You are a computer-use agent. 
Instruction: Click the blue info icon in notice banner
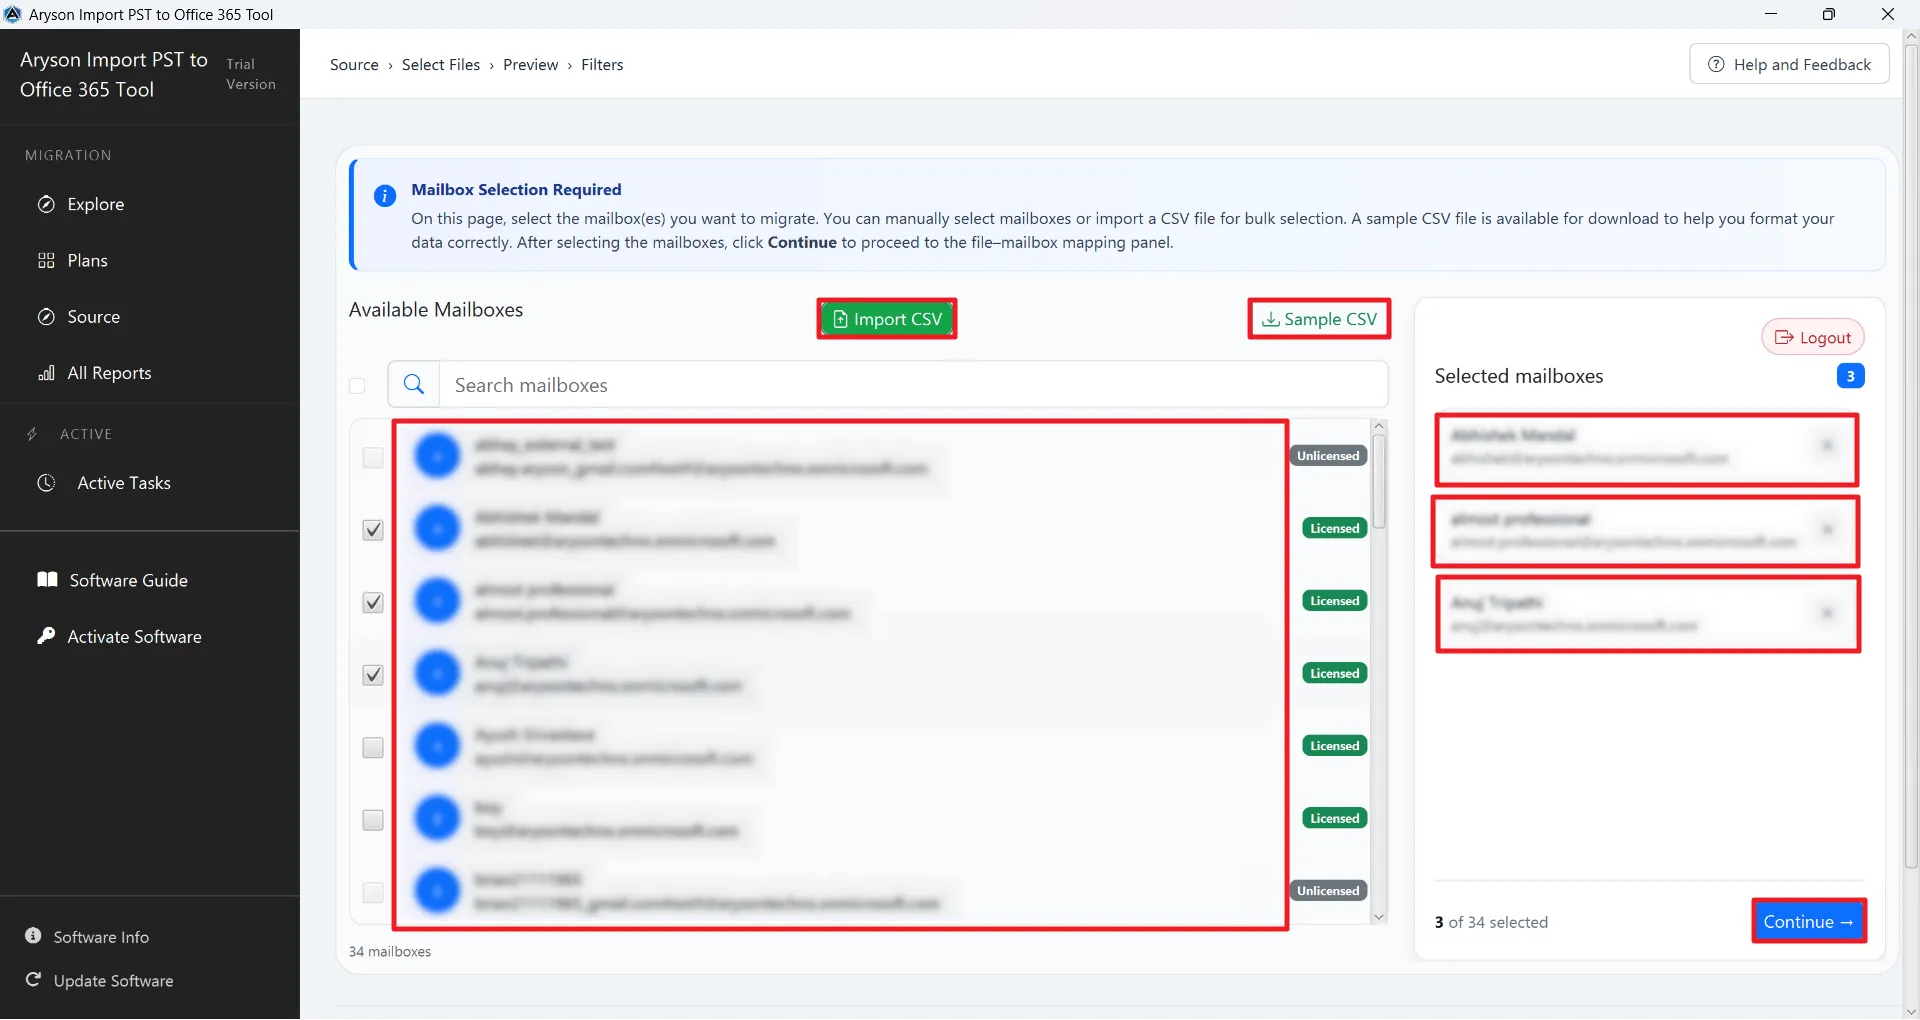click(x=384, y=196)
